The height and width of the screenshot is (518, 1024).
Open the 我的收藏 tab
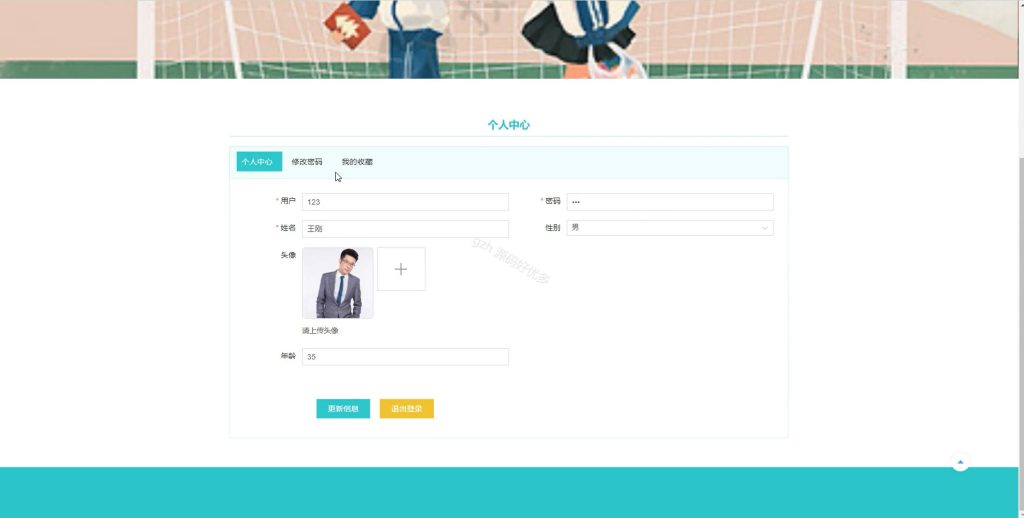357,161
